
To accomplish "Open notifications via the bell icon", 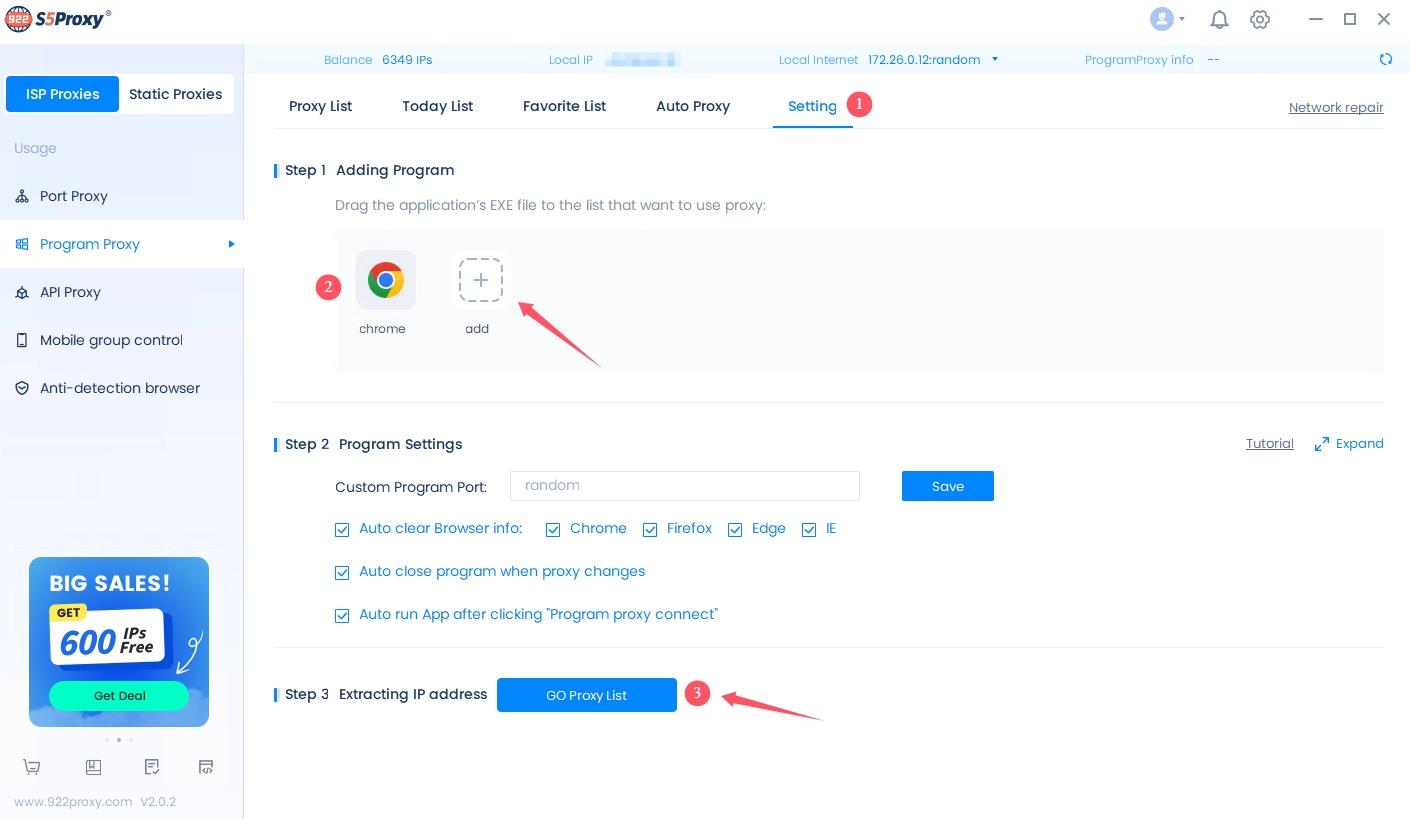I will (1219, 19).
